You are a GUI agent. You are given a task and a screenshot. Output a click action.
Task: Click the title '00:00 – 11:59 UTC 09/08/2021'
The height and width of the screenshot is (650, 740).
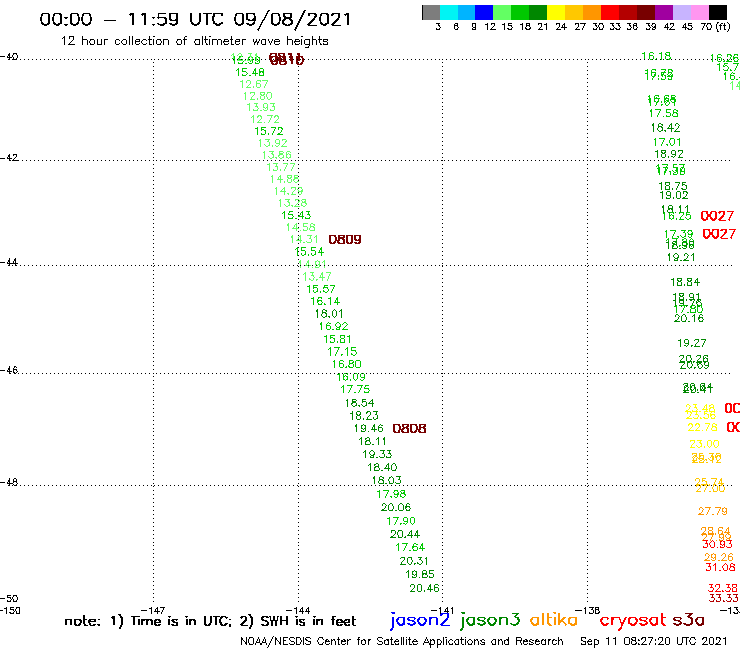(x=195, y=19)
